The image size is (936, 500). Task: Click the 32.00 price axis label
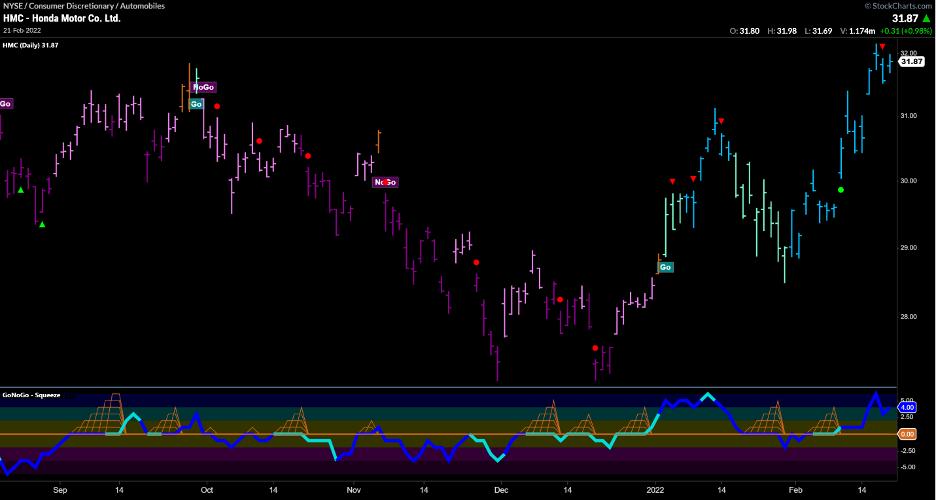pyautogui.click(x=908, y=53)
